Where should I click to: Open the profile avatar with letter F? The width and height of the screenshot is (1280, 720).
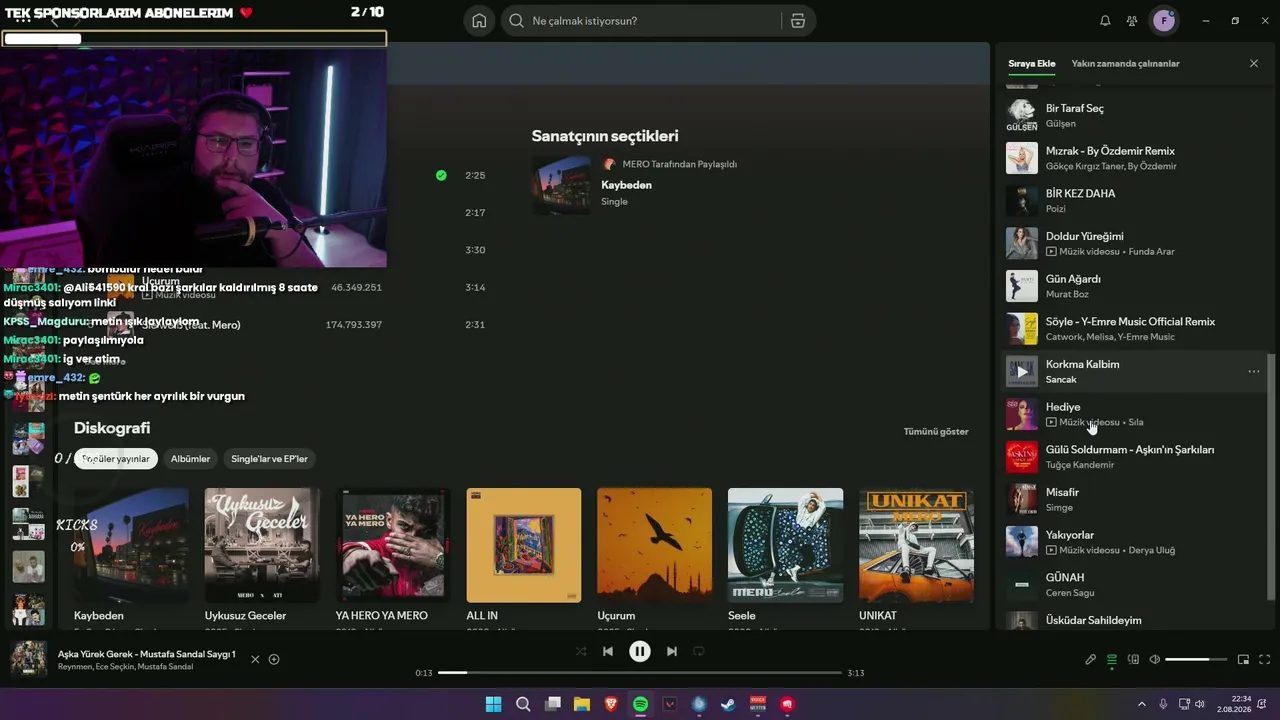click(1163, 21)
